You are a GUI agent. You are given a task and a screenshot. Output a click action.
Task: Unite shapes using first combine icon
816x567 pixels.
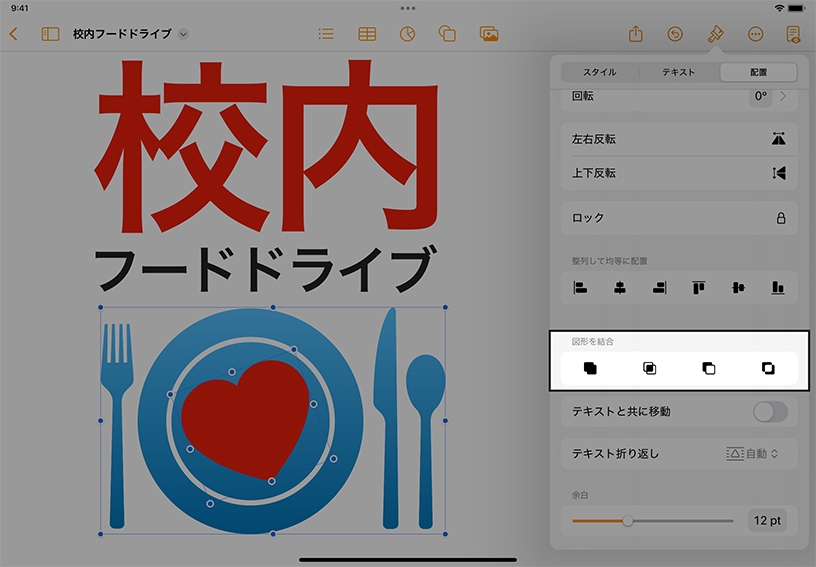[x=590, y=368]
